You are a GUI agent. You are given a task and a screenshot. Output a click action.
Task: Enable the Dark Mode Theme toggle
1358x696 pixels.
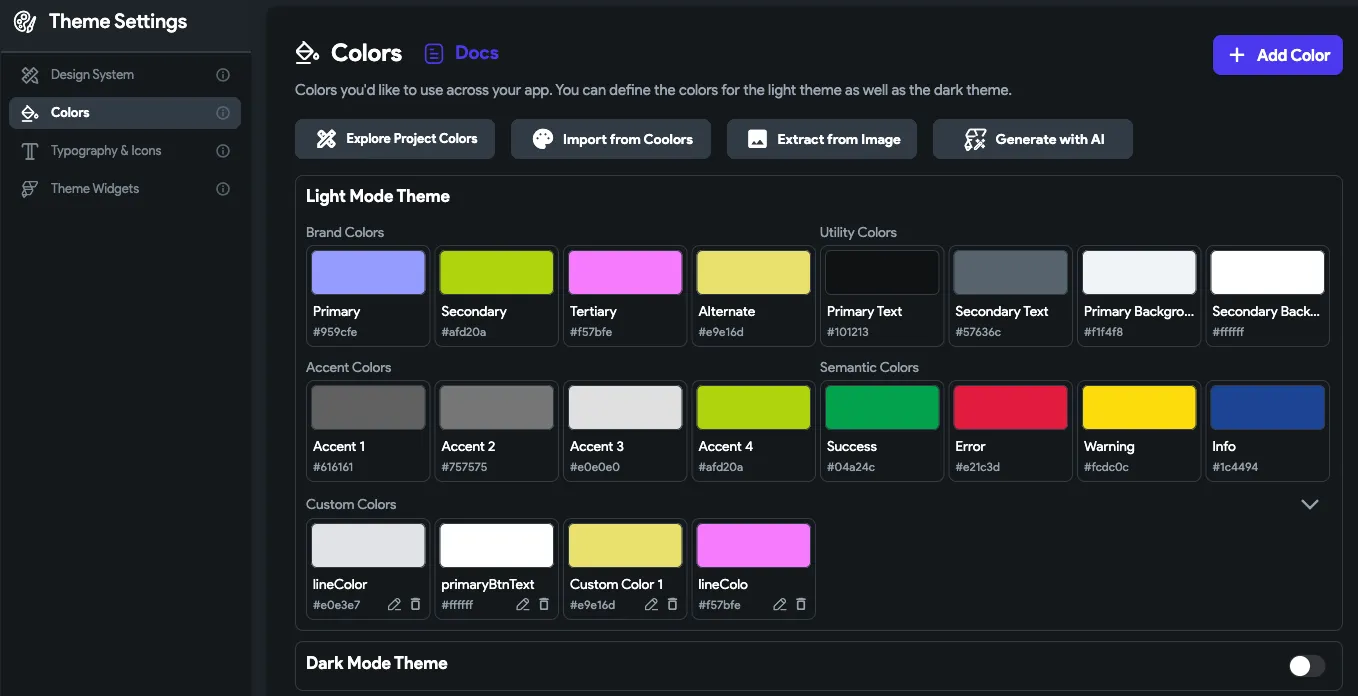[1306, 666]
